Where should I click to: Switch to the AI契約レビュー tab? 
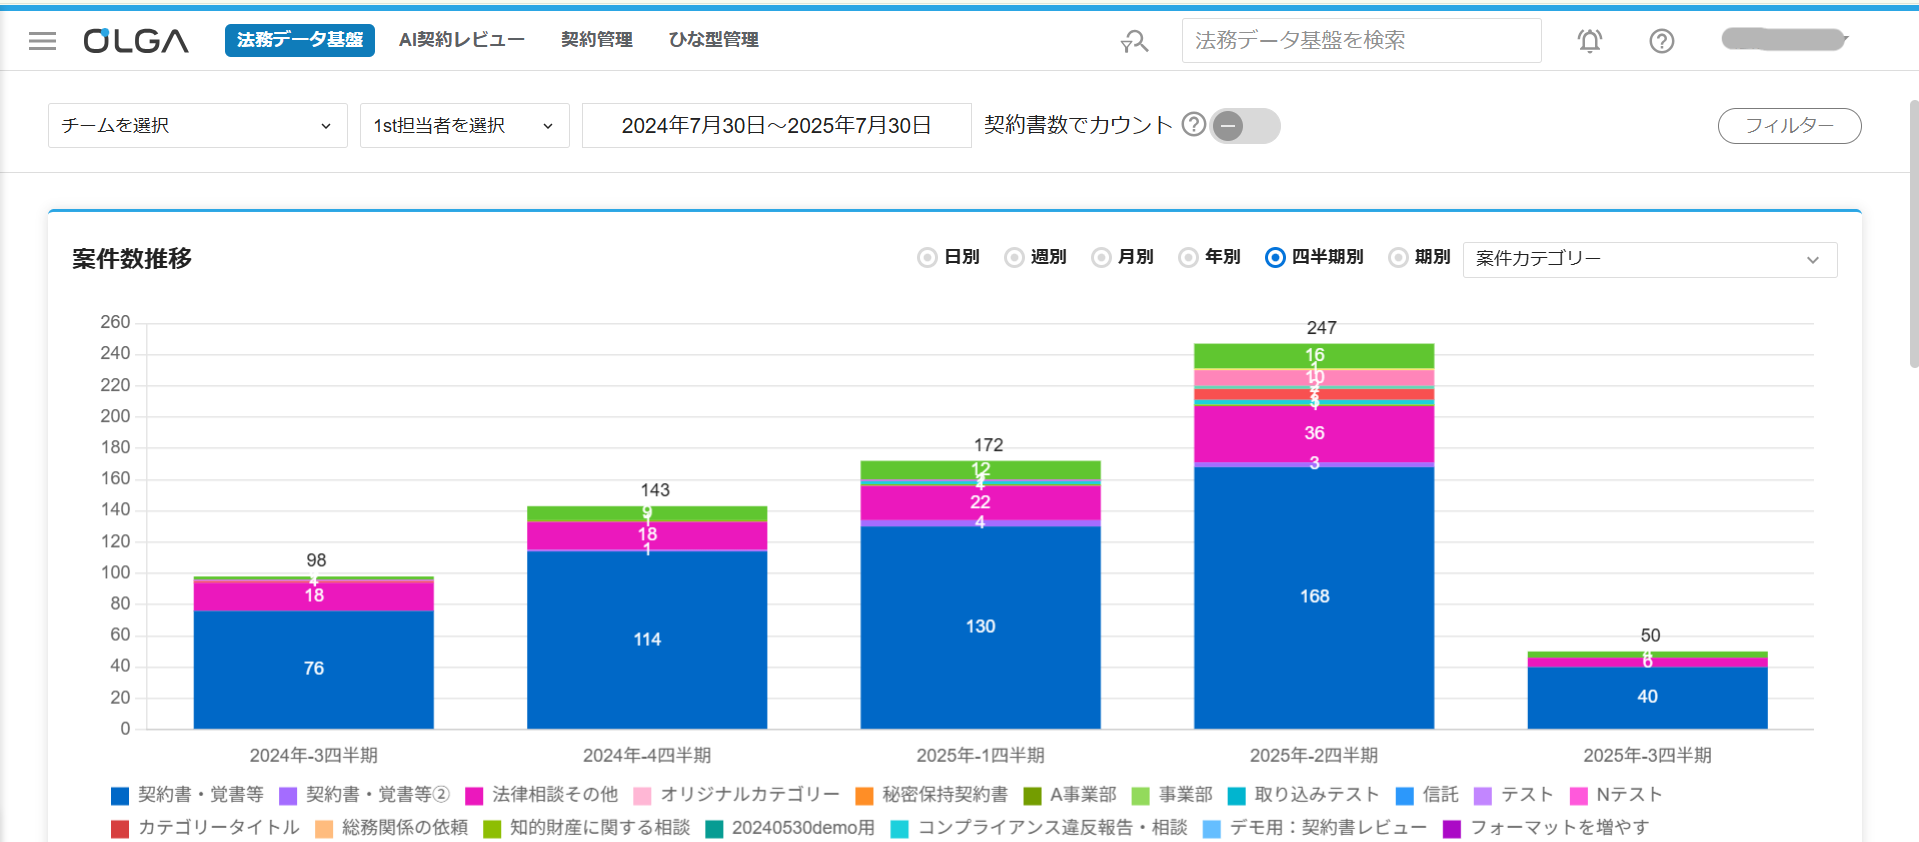461,40
